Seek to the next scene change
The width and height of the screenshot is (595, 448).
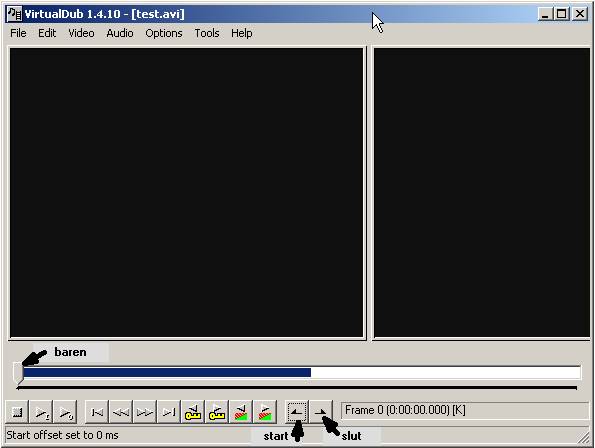point(264,412)
